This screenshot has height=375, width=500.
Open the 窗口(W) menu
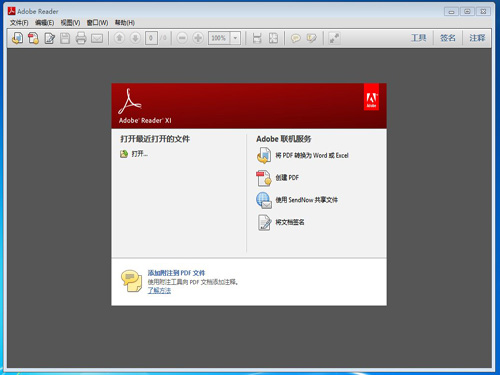97,23
